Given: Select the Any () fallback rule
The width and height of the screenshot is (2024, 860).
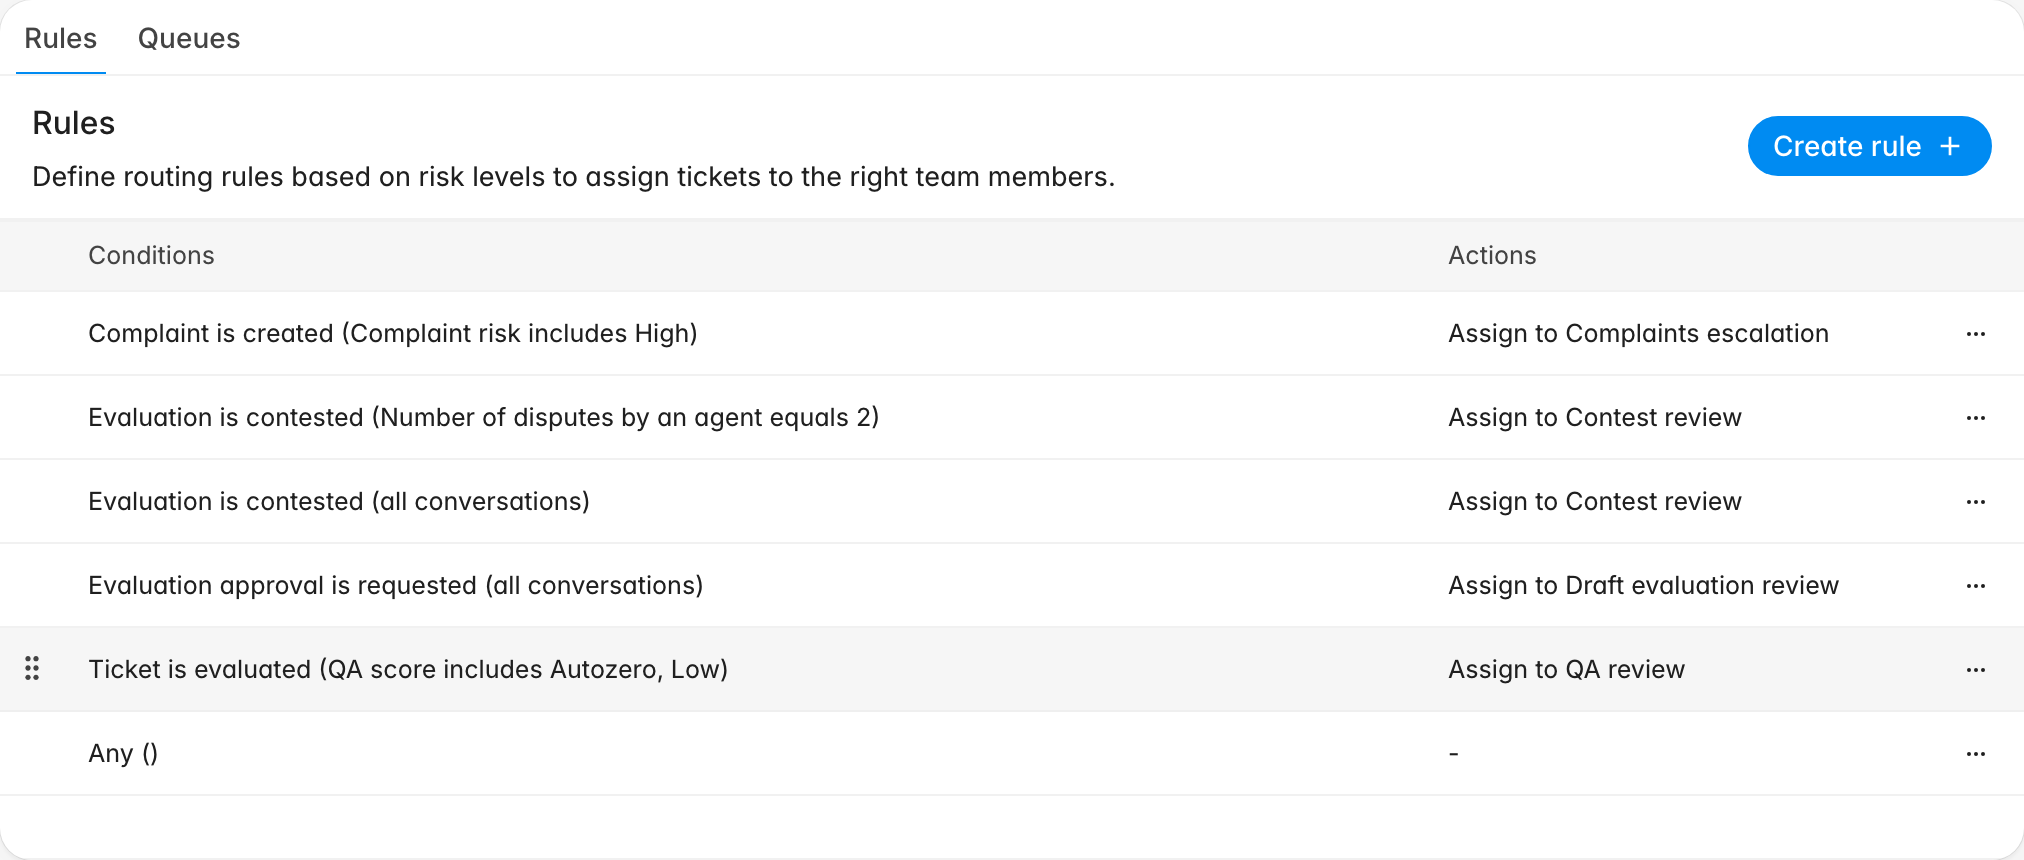Looking at the screenshot, I should click(x=1012, y=754).
